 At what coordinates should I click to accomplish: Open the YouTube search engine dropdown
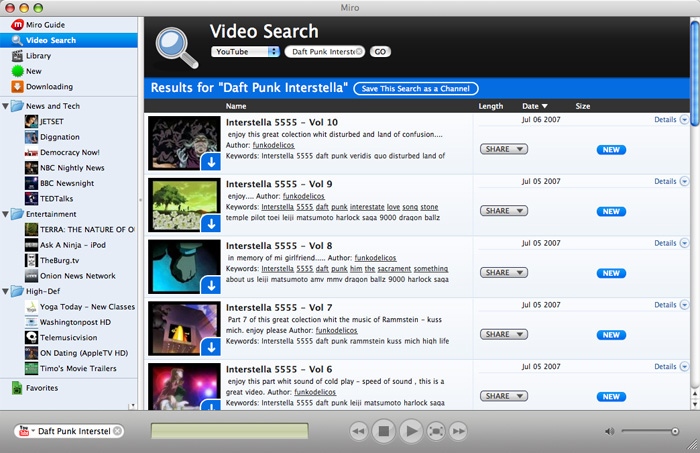[246, 51]
